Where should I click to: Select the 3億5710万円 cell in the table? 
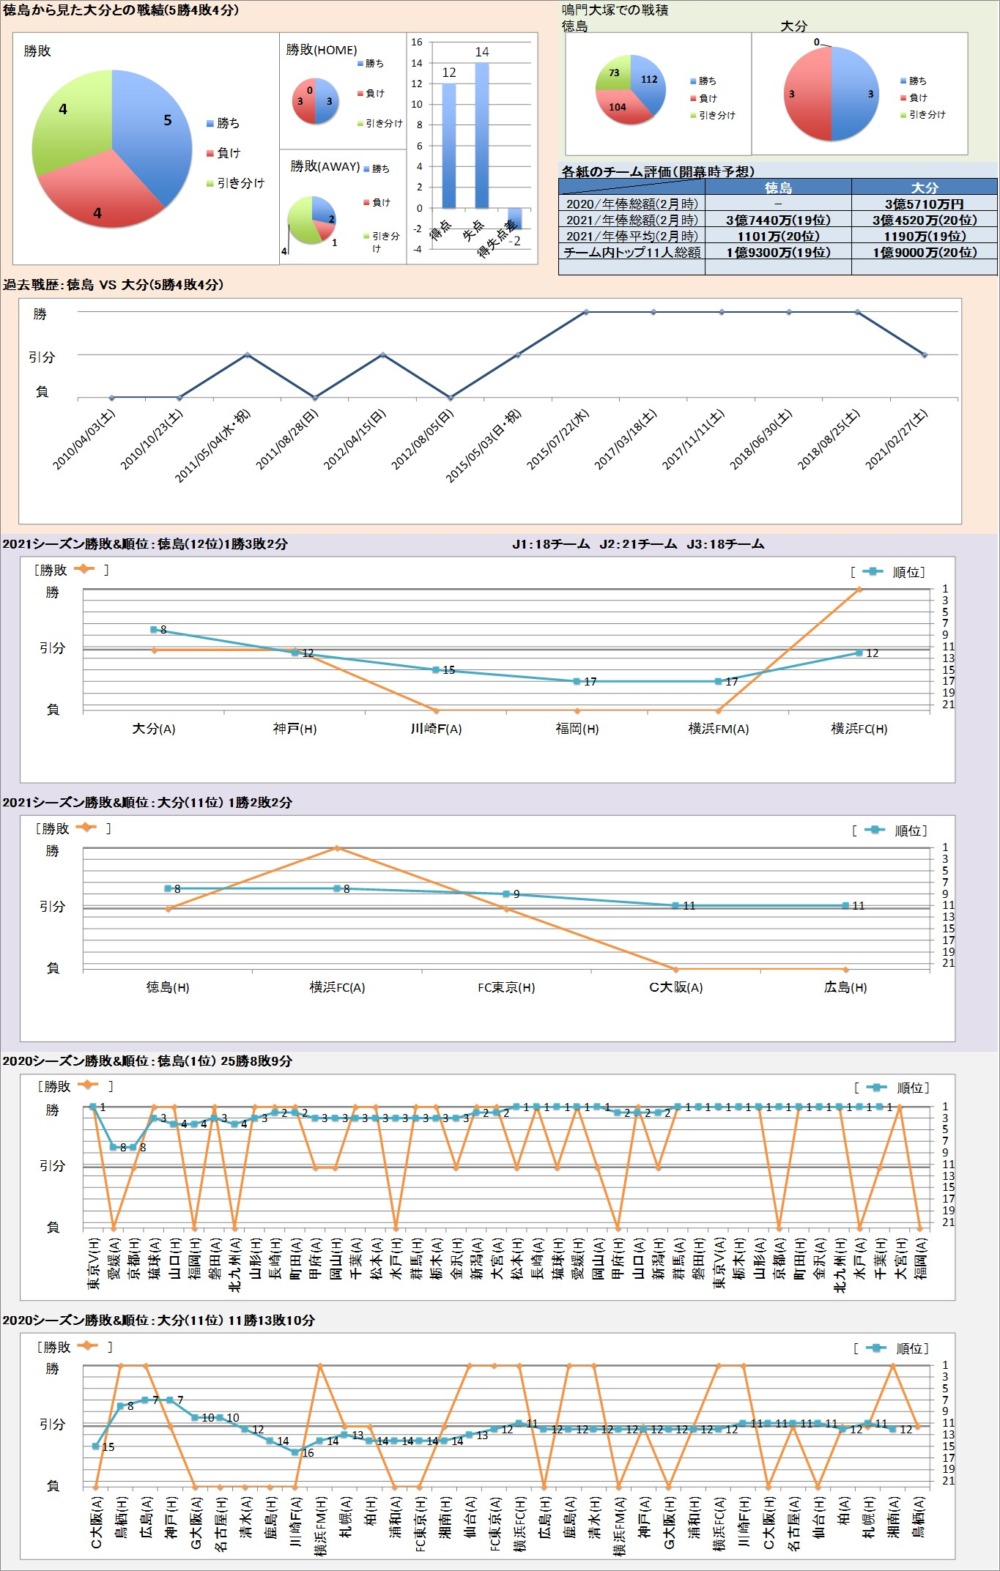tap(924, 204)
